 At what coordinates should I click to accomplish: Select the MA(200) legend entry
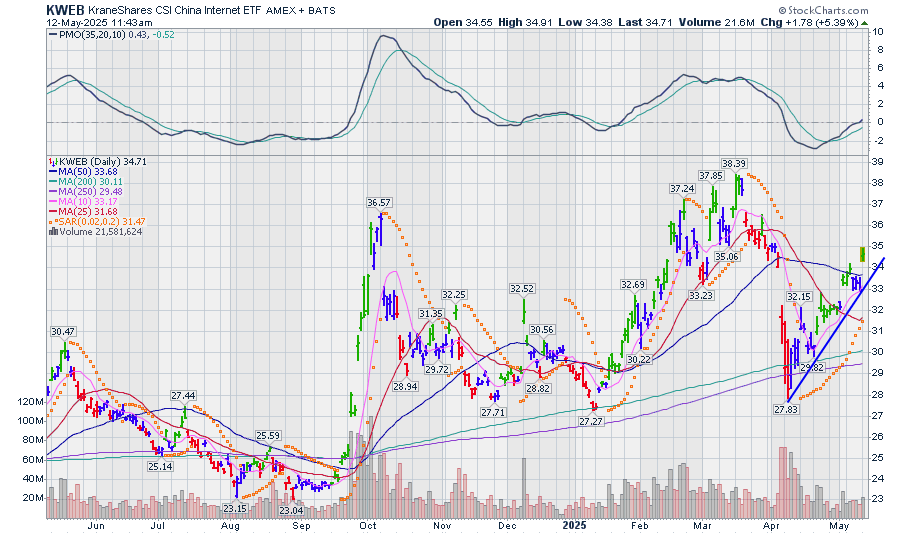[98, 183]
